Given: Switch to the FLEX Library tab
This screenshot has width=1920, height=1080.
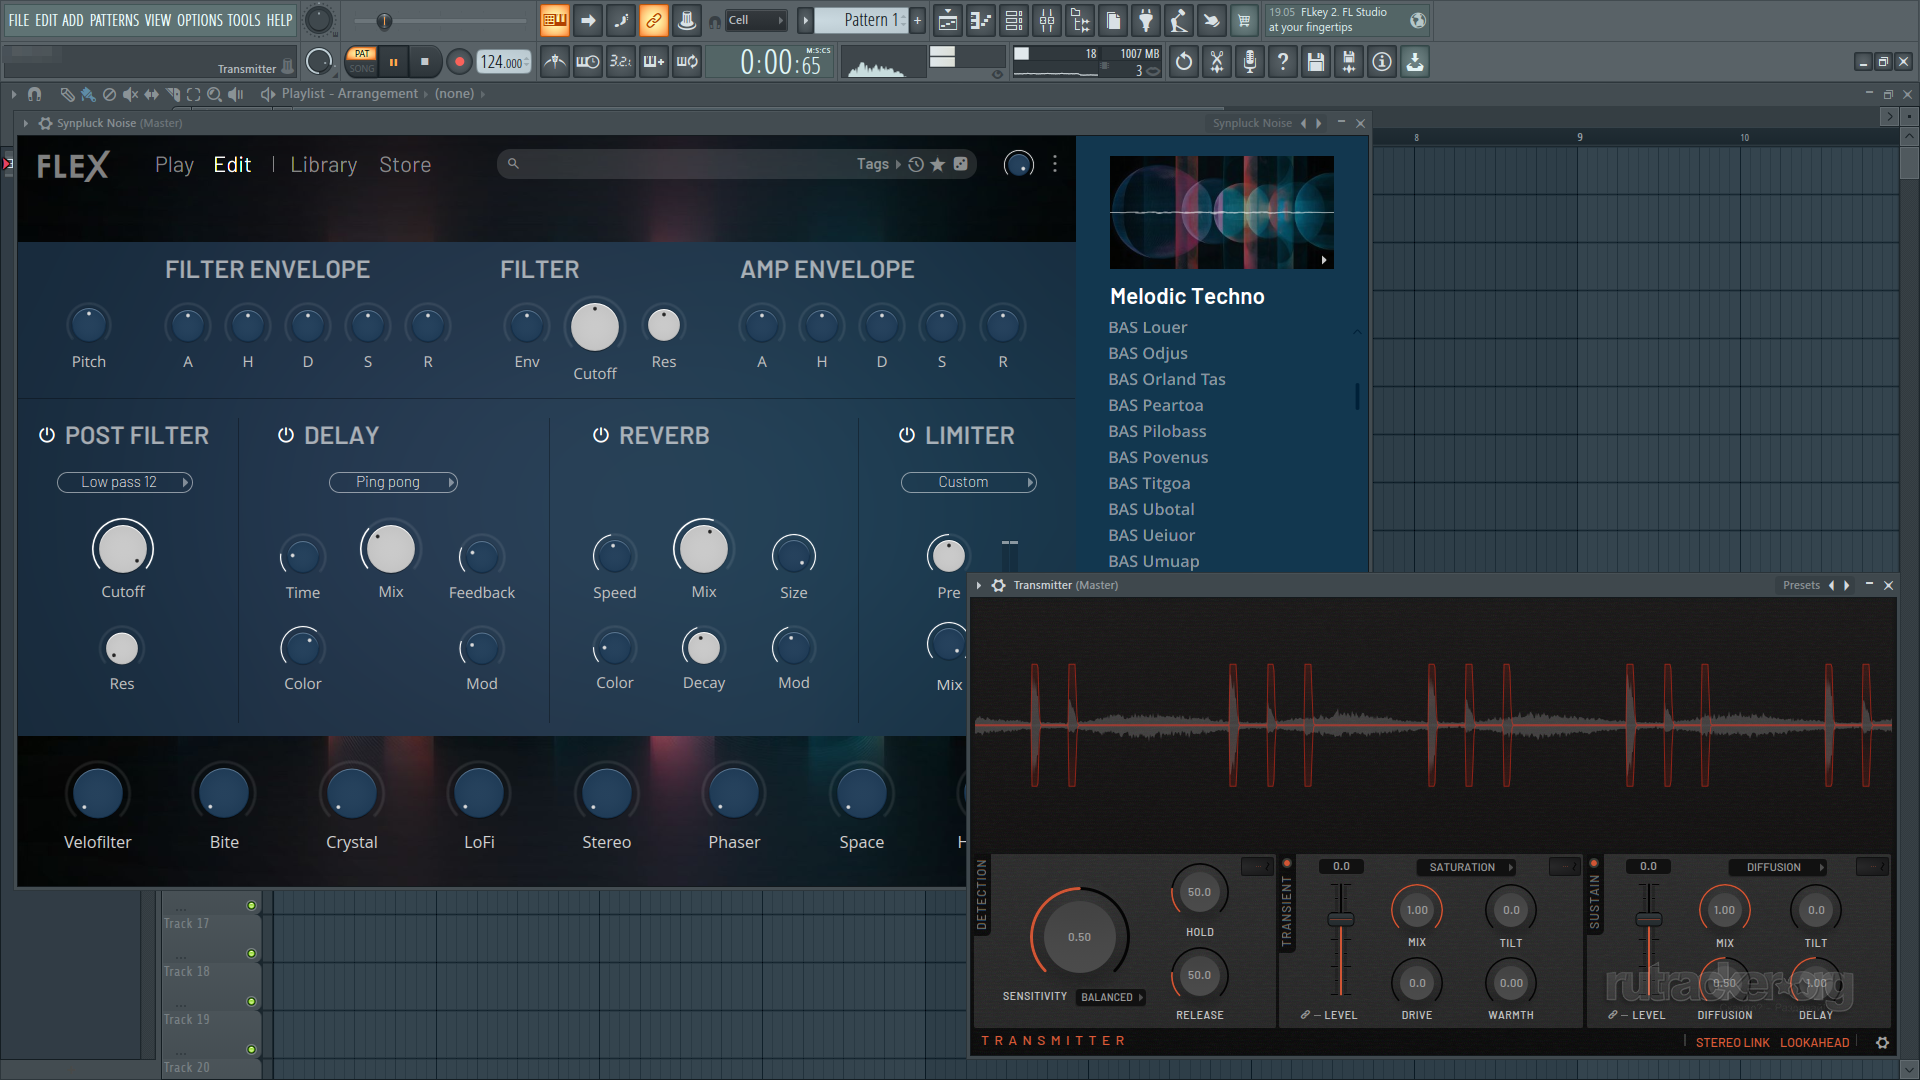Looking at the screenshot, I should (x=323, y=165).
